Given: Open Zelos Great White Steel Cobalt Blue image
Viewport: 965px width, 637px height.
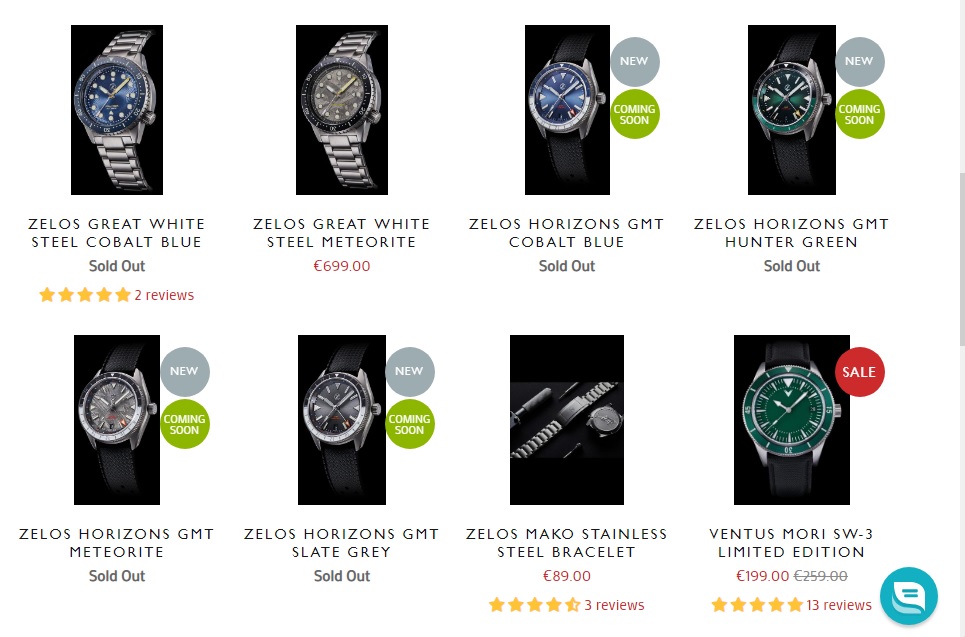Looking at the screenshot, I should pyautogui.click(x=117, y=110).
